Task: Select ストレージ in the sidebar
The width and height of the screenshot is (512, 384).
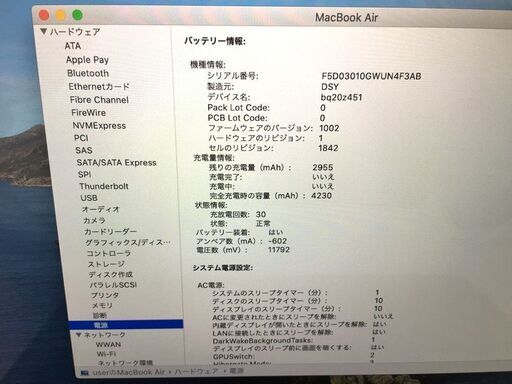Action: pos(106,264)
